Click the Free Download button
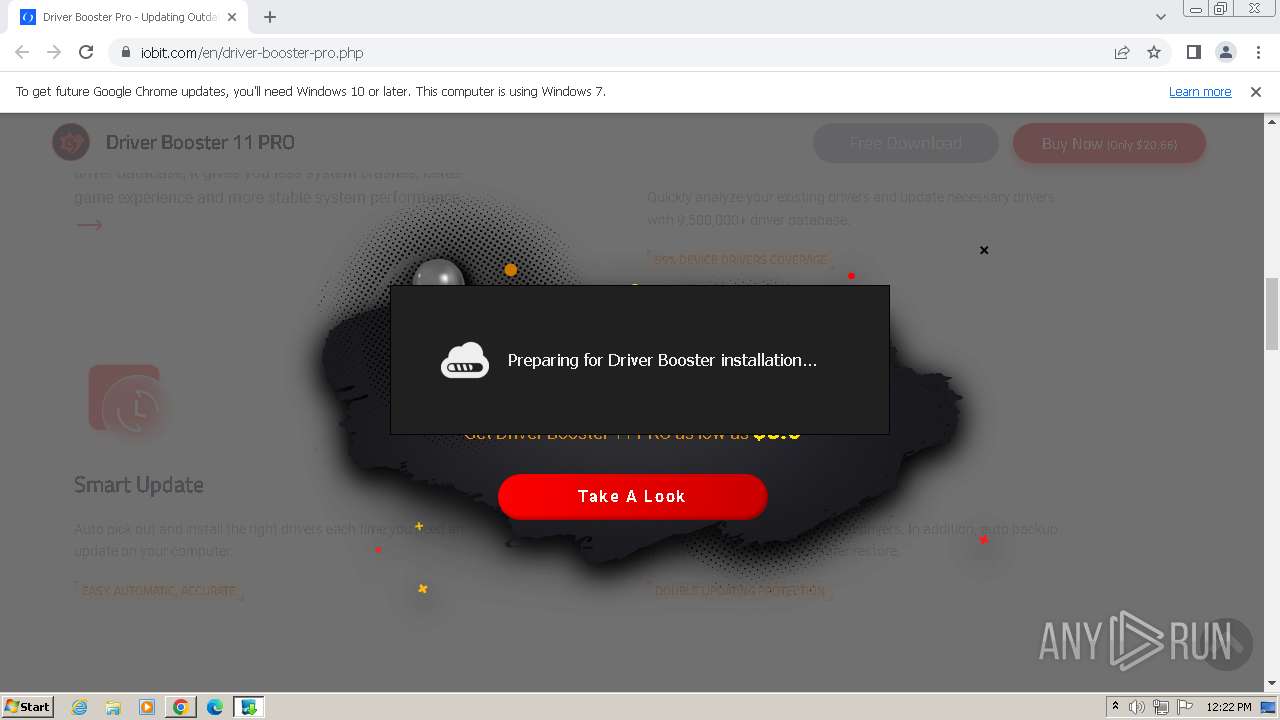This screenshot has width=1280, height=720. click(x=905, y=143)
